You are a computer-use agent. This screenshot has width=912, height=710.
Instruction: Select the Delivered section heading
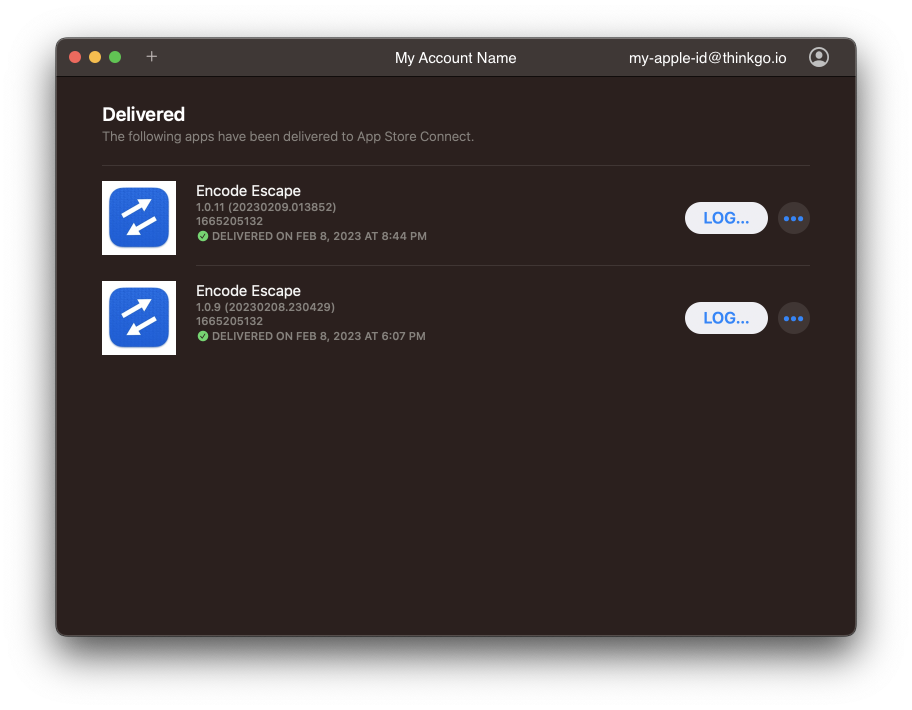(143, 115)
